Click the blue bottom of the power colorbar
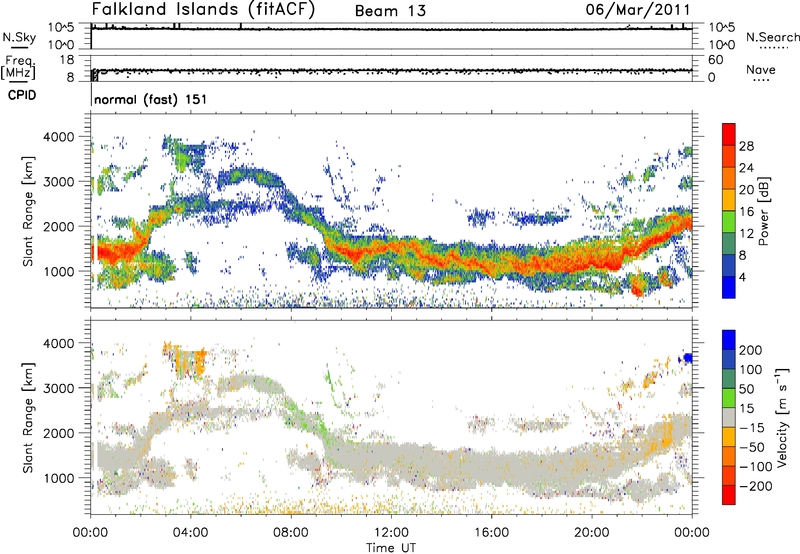The width and height of the screenshot is (800, 554). (x=729, y=287)
